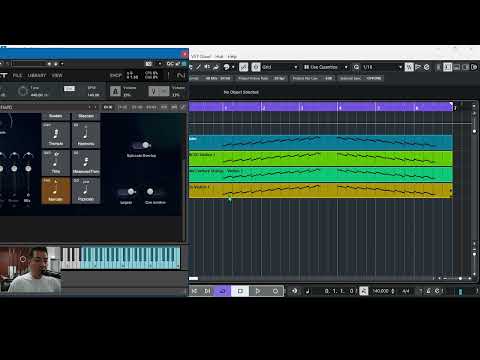Click the iterative quantize icon before 1/16
Viewport: 480px width, 360px height.
356,67
